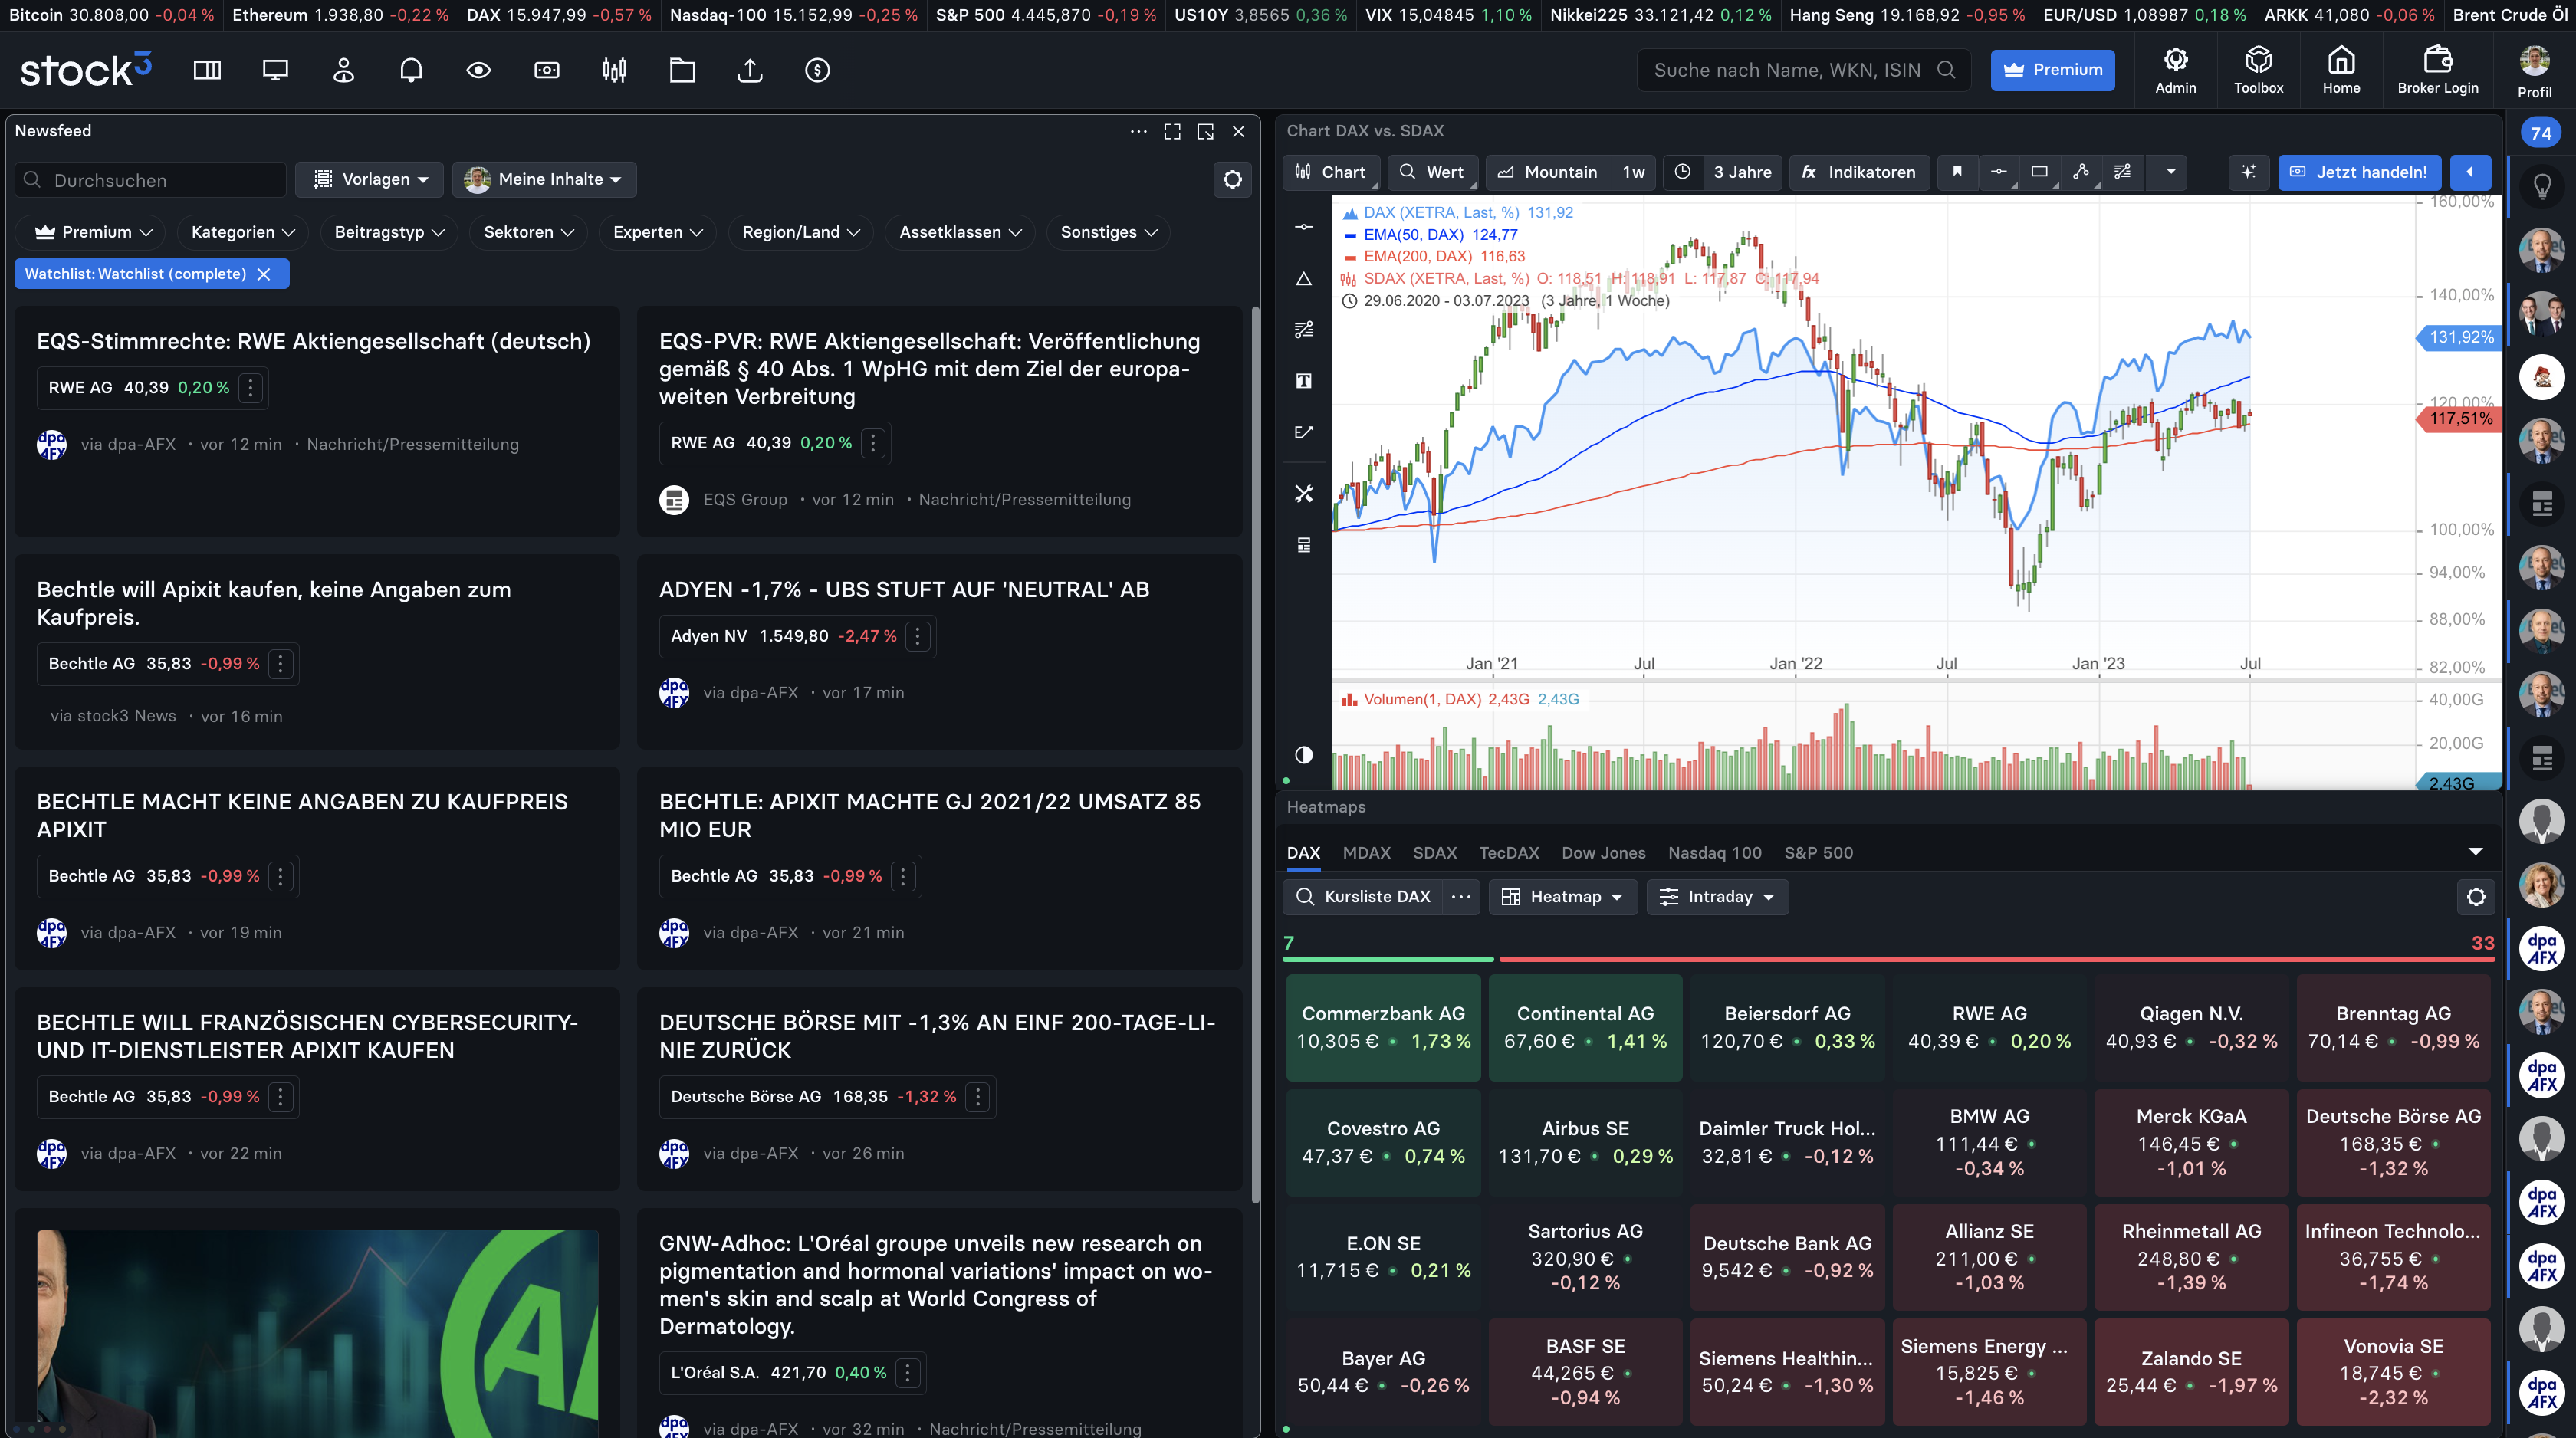Click the bookmark flag icon in chart toolbar
The width and height of the screenshot is (2576, 1438).
tap(1957, 172)
